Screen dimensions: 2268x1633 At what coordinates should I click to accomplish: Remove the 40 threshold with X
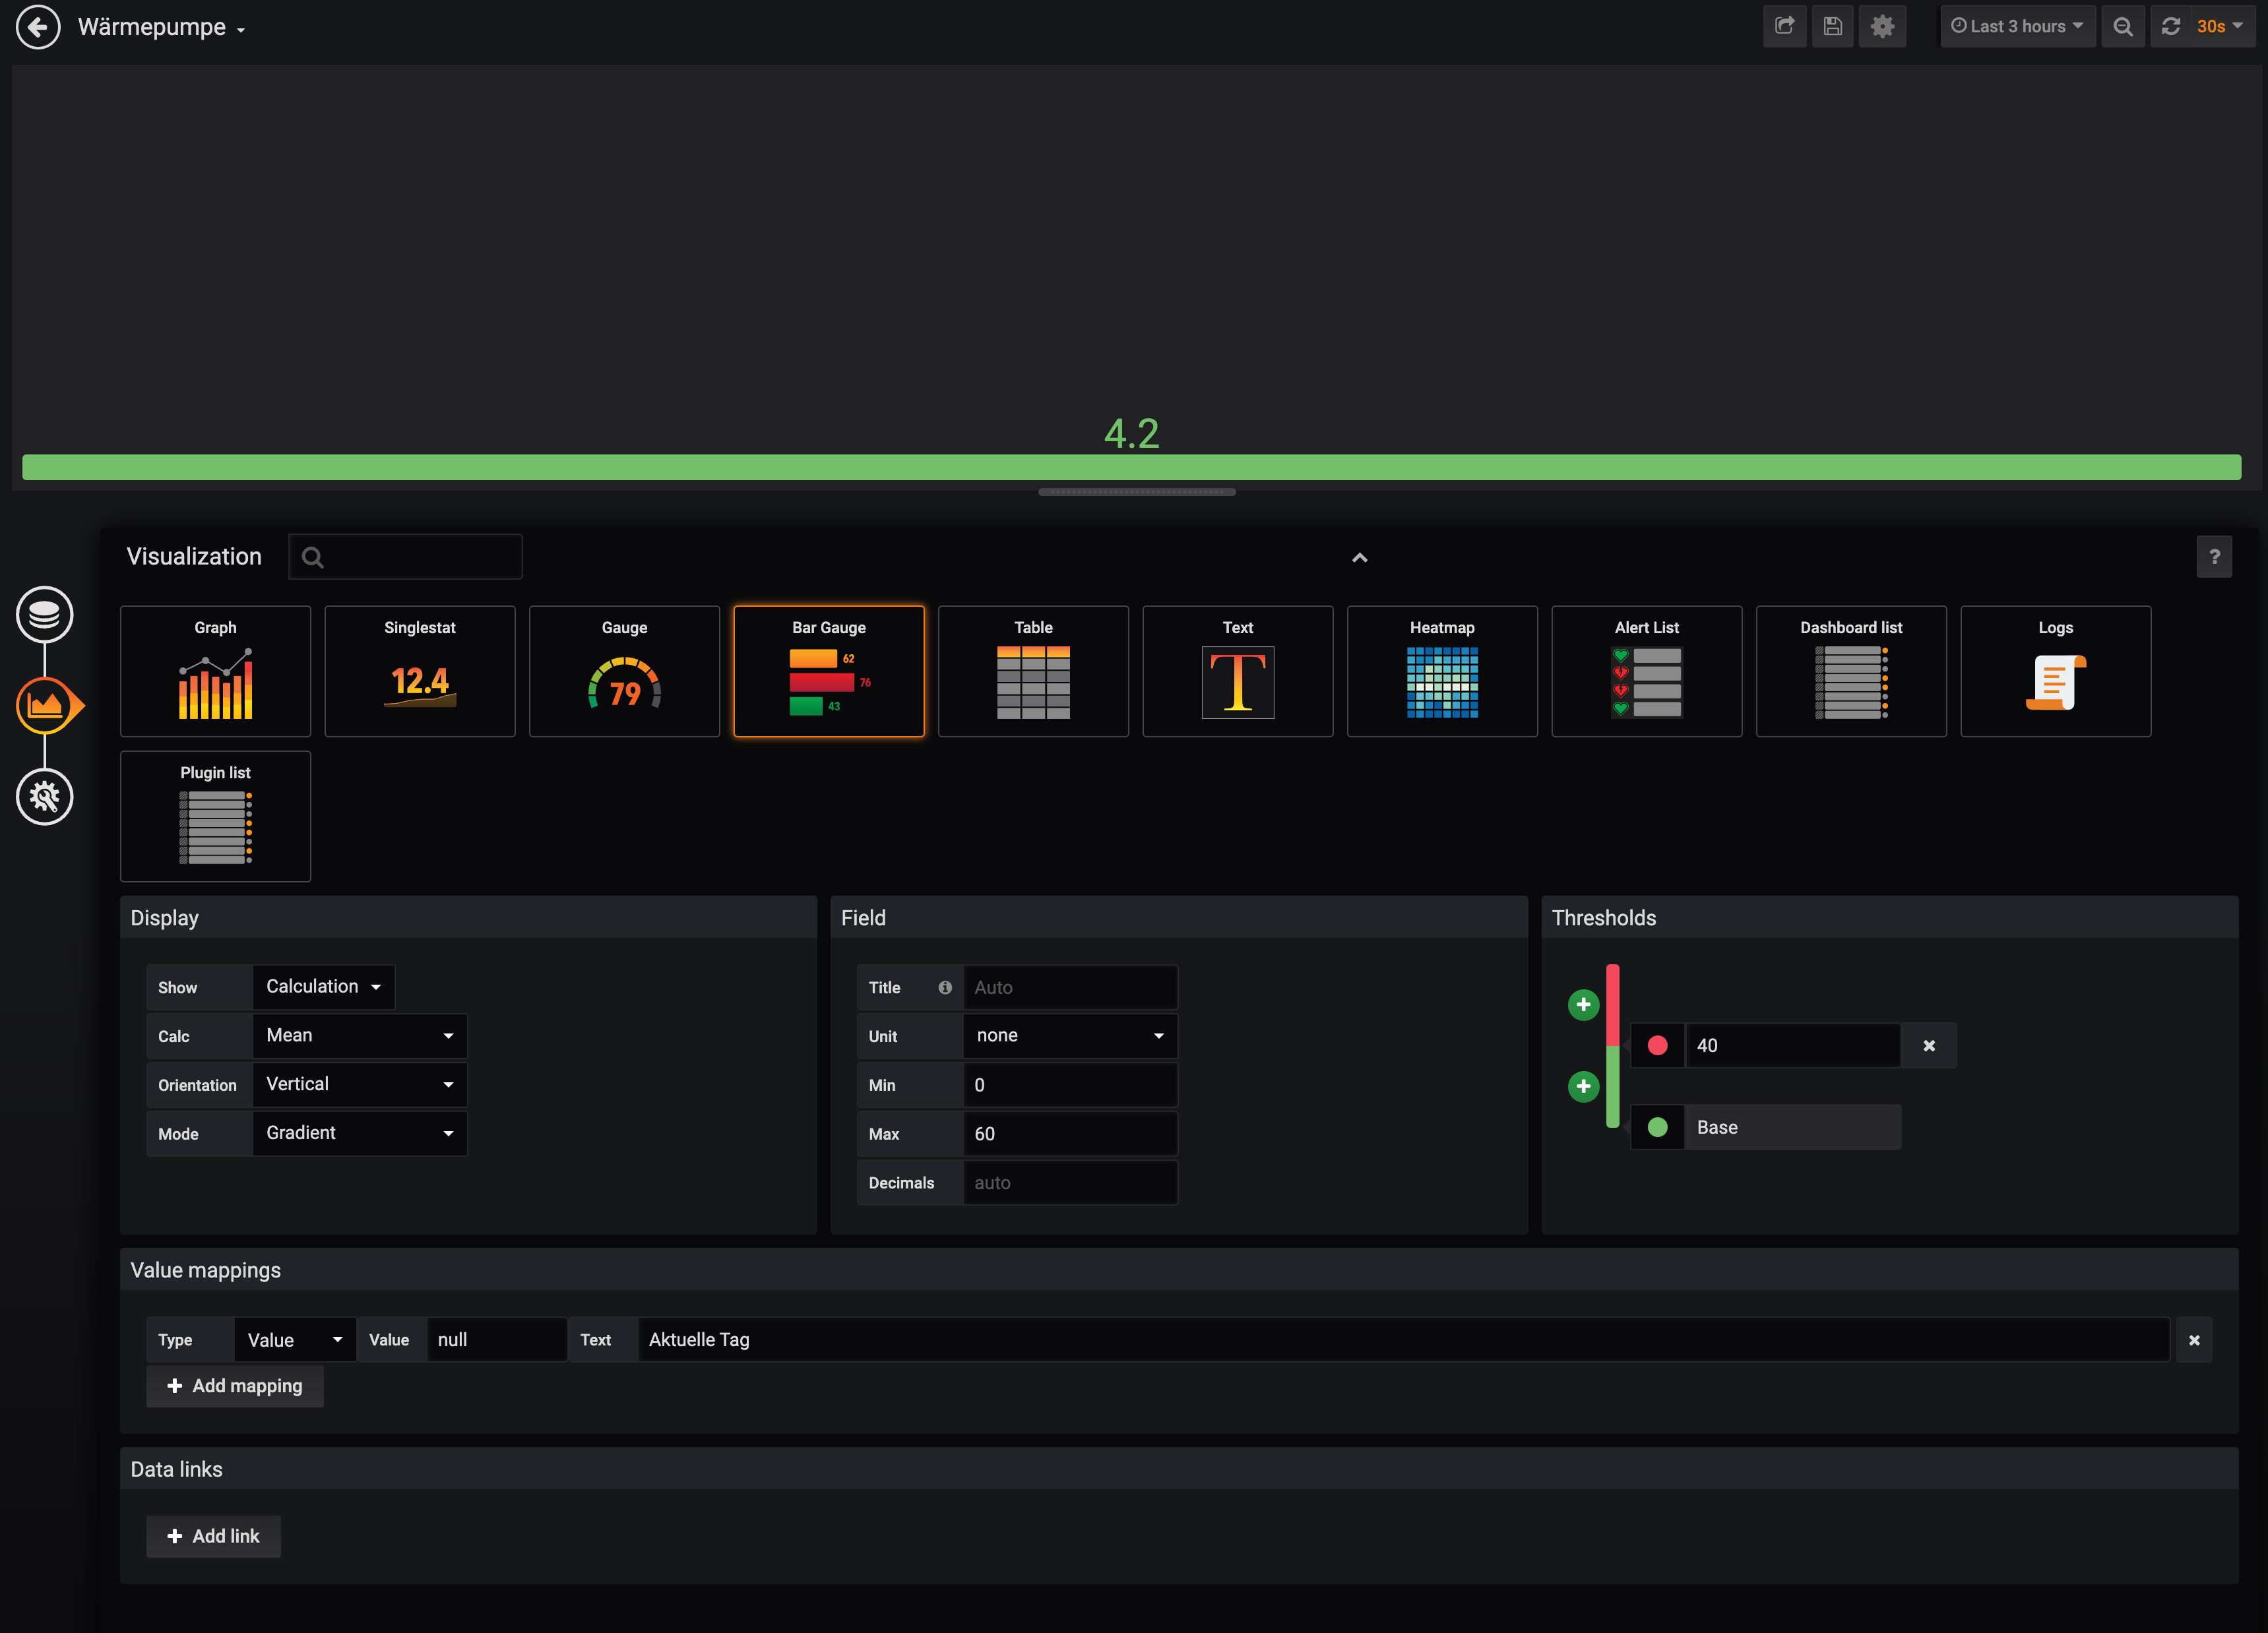coord(1929,1045)
